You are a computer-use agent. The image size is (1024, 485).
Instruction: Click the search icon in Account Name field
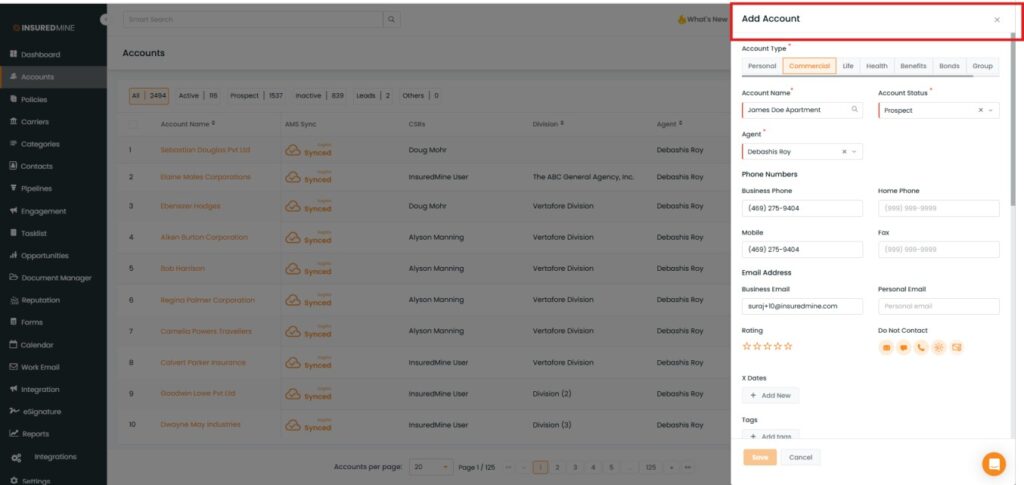point(854,110)
